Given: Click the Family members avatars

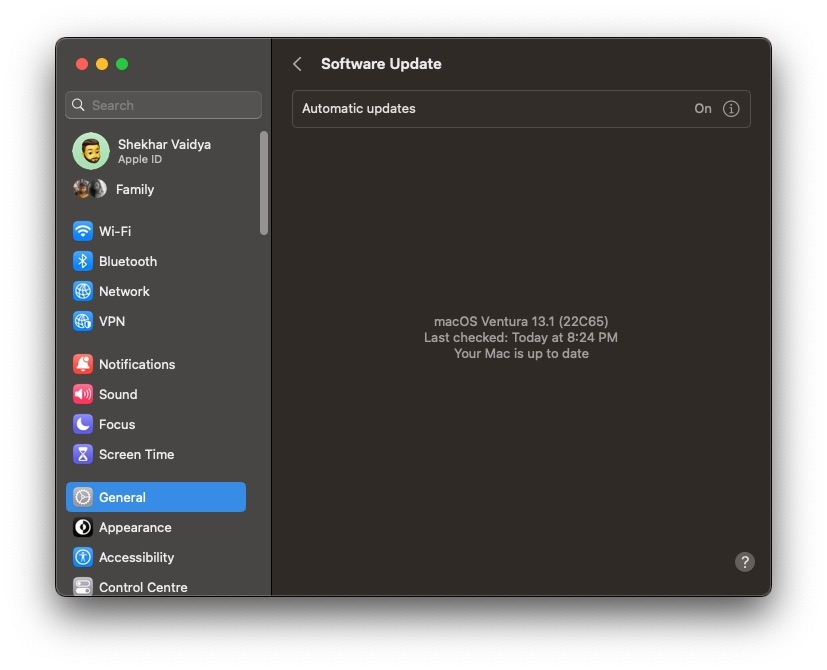Looking at the screenshot, I should pyautogui.click(x=90, y=189).
